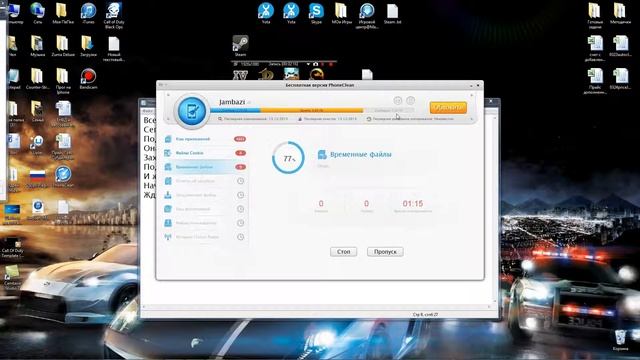Click the Notepad status bar line/column indicator
The height and width of the screenshot is (360, 640).
coord(425,315)
